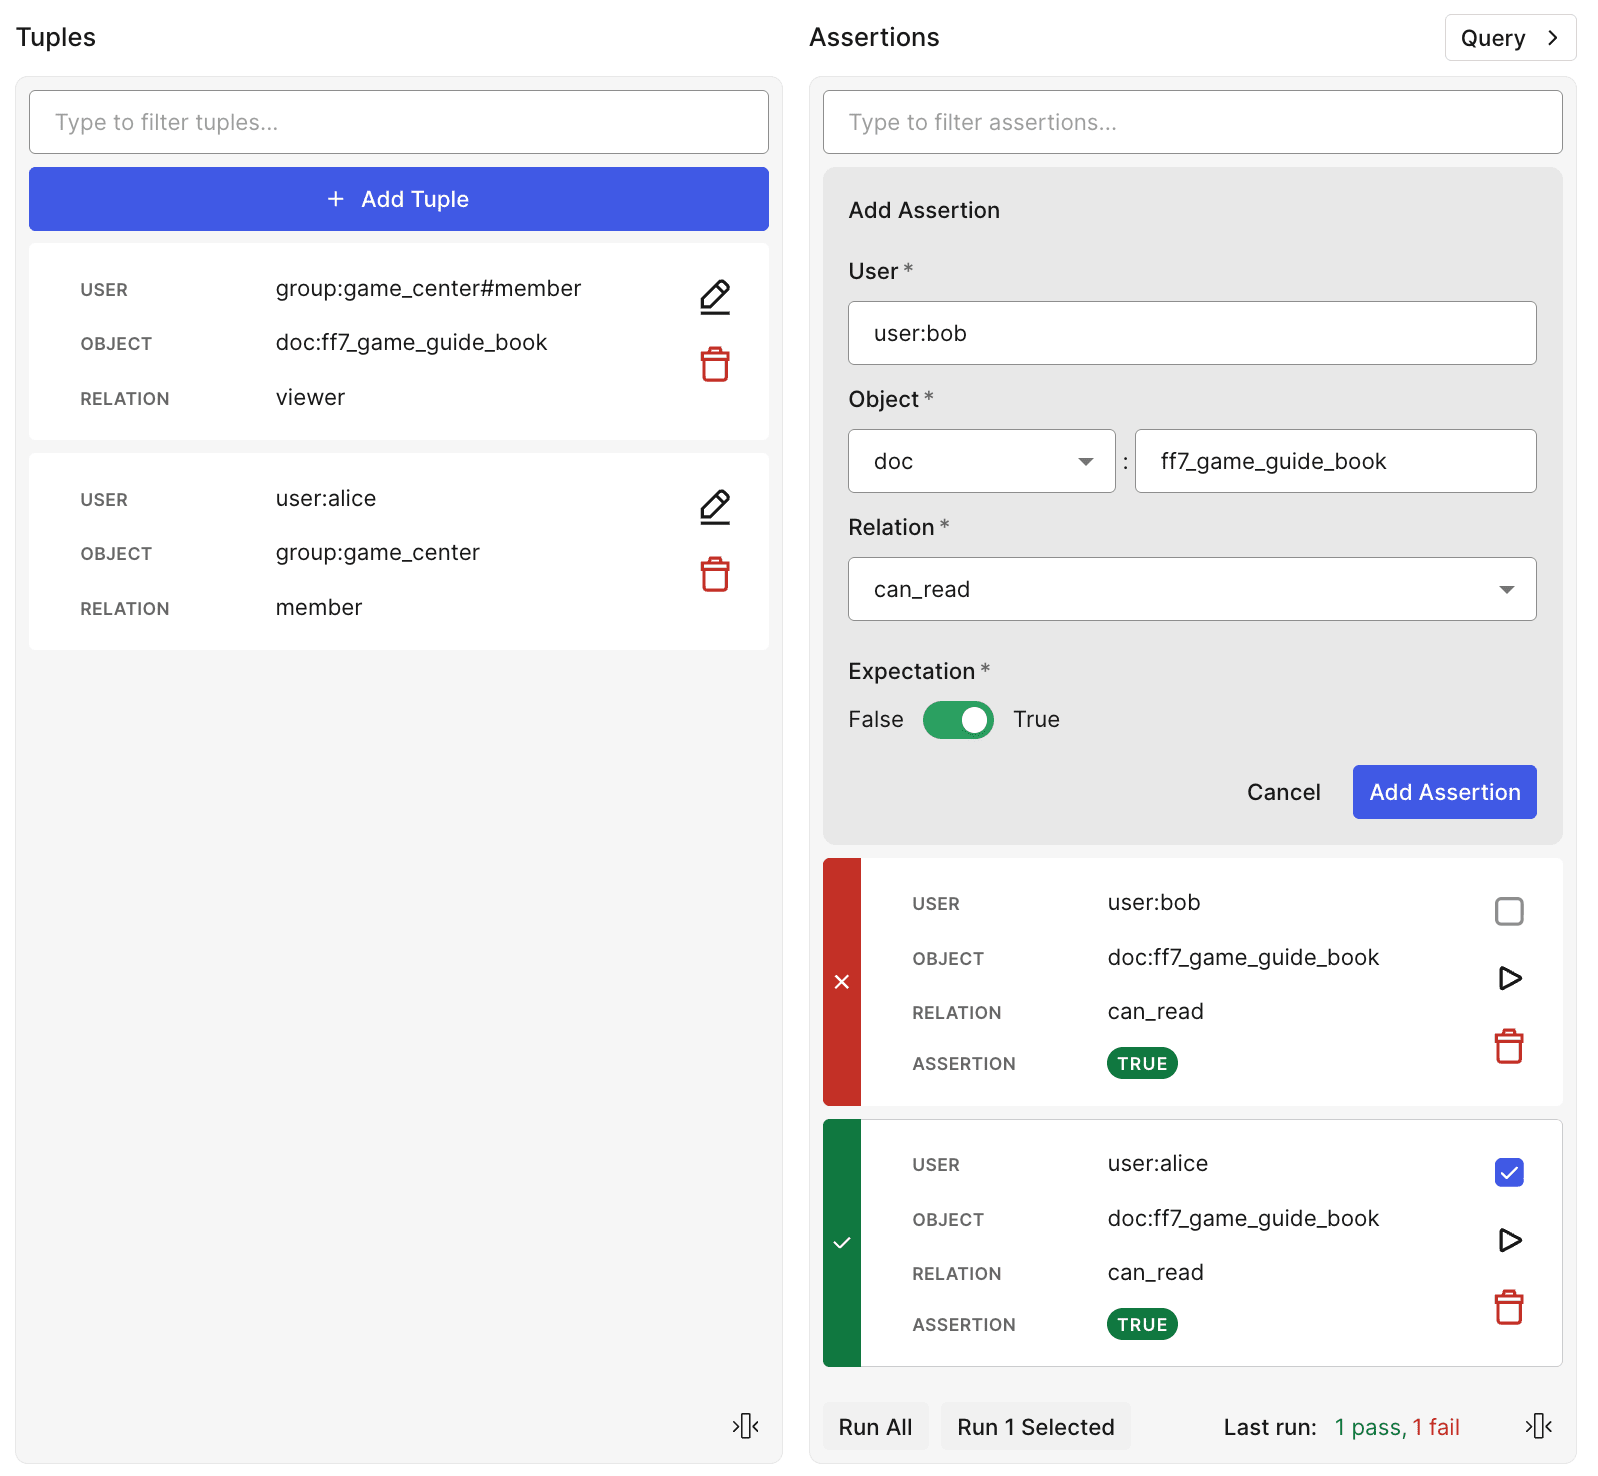Screen dimensions: 1598x1476
Task: Collapse the Tuples panel
Action: coord(745,1426)
